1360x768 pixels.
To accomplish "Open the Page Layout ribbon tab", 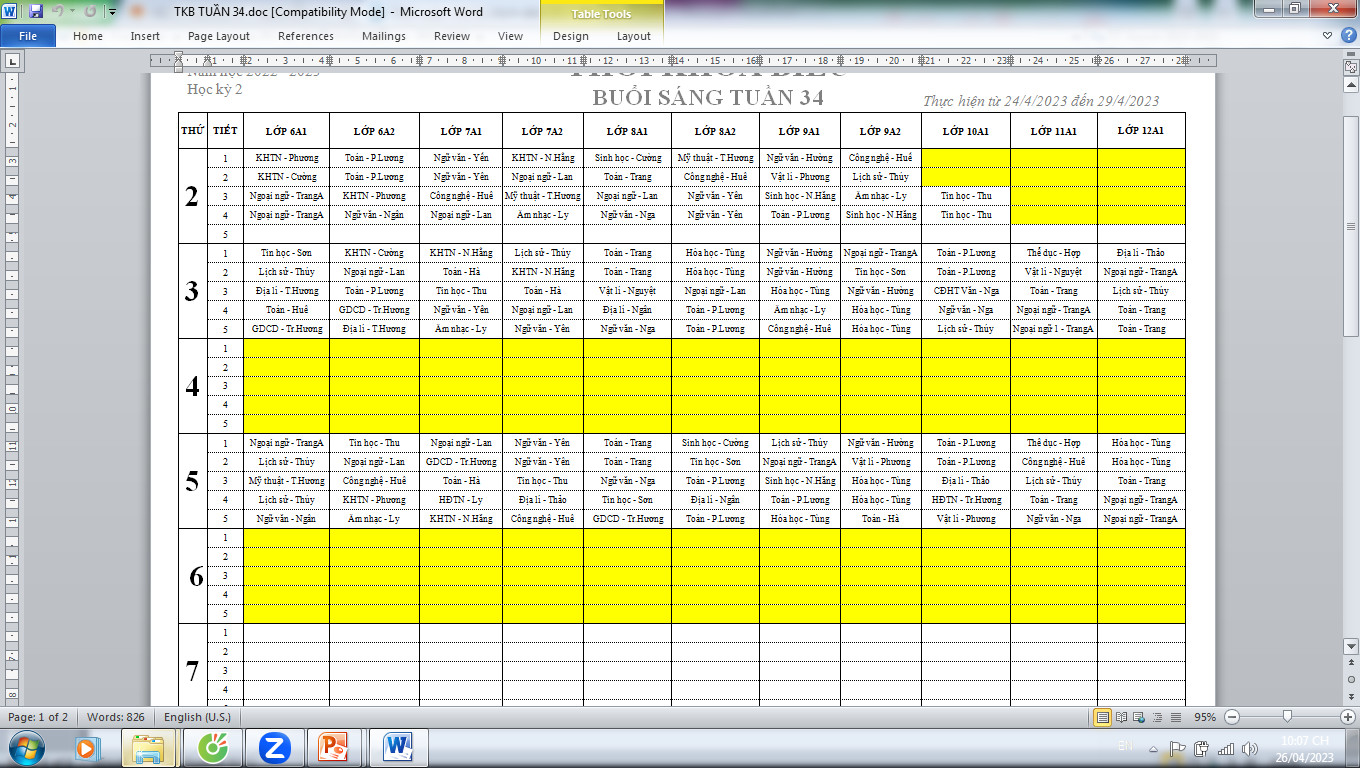I will (x=219, y=36).
